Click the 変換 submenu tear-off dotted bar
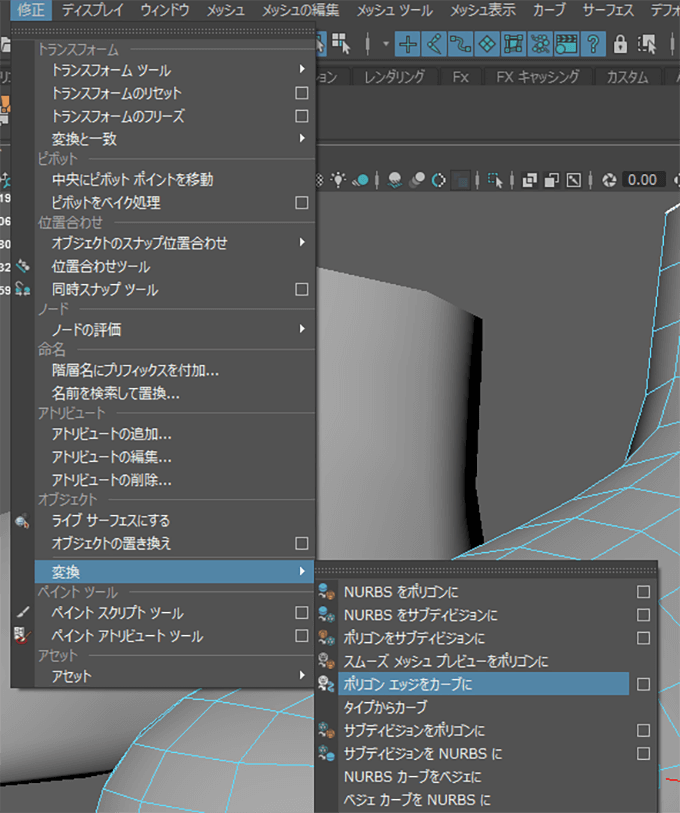Image resolution: width=680 pixels, height=813 pixels. pyautogui.click(x=486, y=570)
